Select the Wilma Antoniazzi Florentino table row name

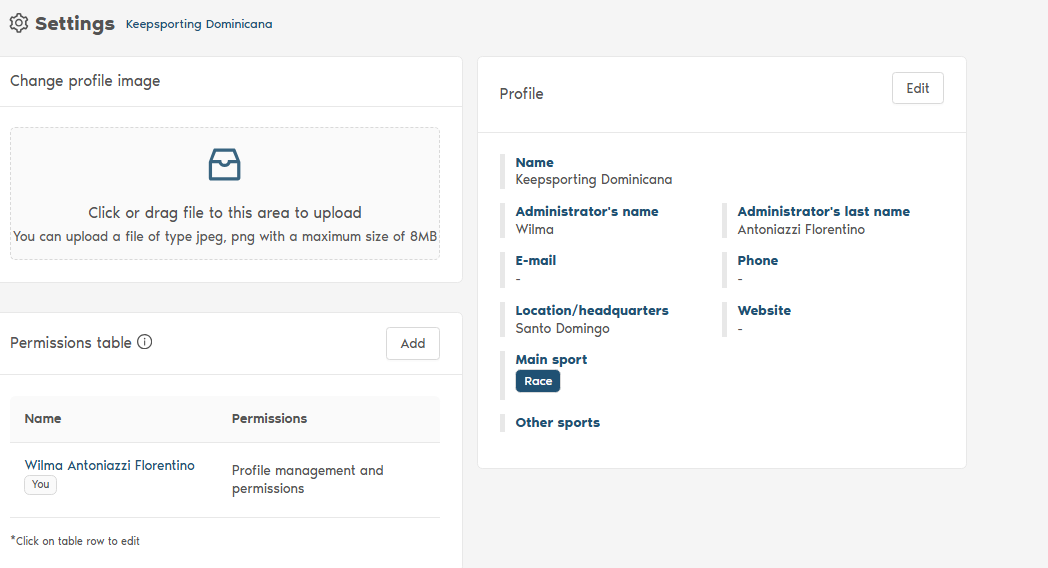[110, 465]
